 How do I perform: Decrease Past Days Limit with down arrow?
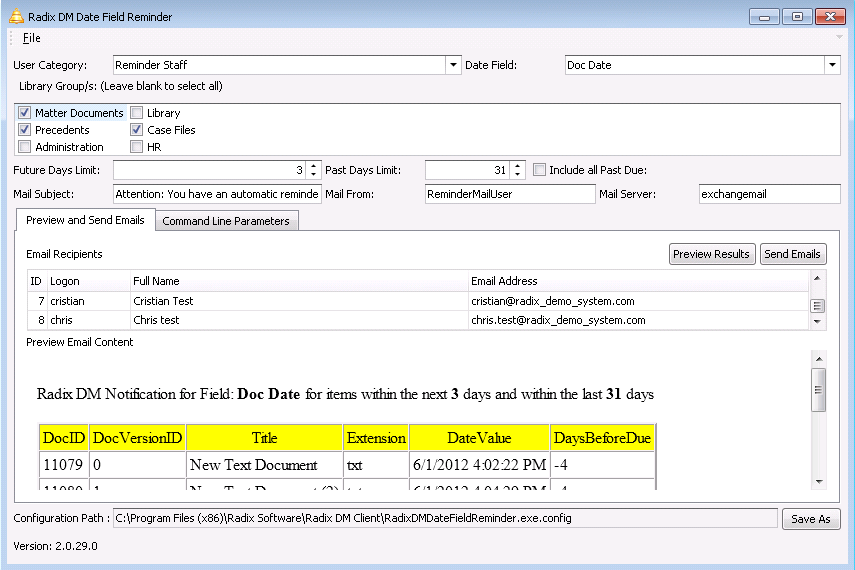click(517, 175)
